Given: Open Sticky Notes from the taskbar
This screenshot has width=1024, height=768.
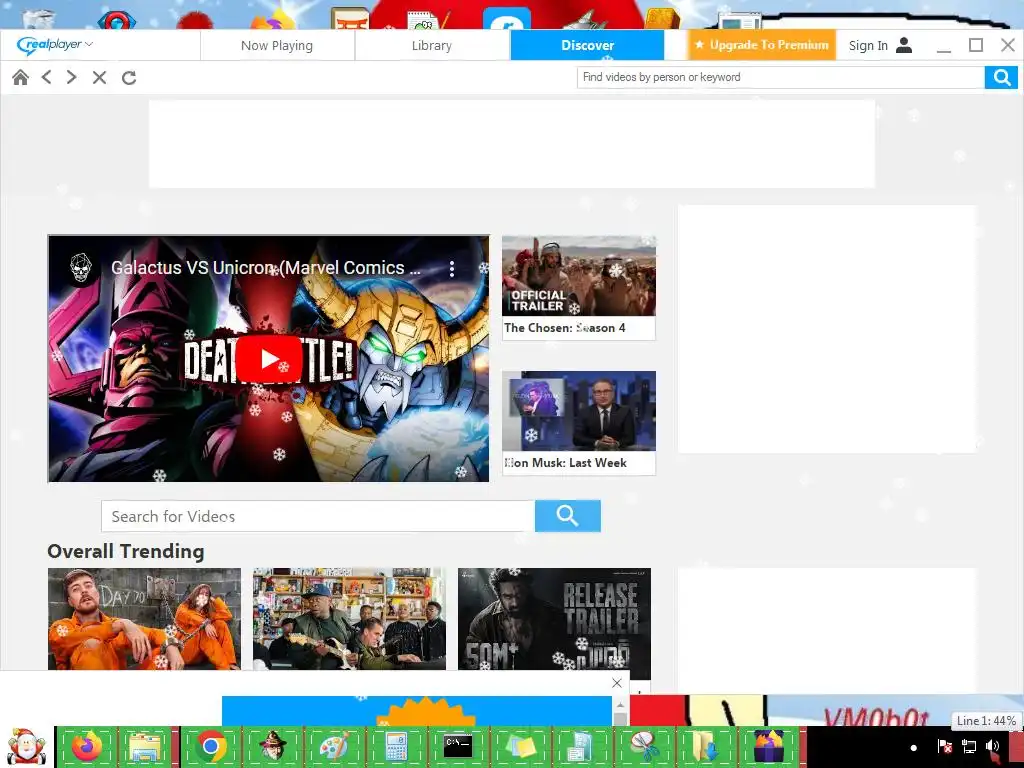Looking at the screenshot, I should [x=519, y=746].
